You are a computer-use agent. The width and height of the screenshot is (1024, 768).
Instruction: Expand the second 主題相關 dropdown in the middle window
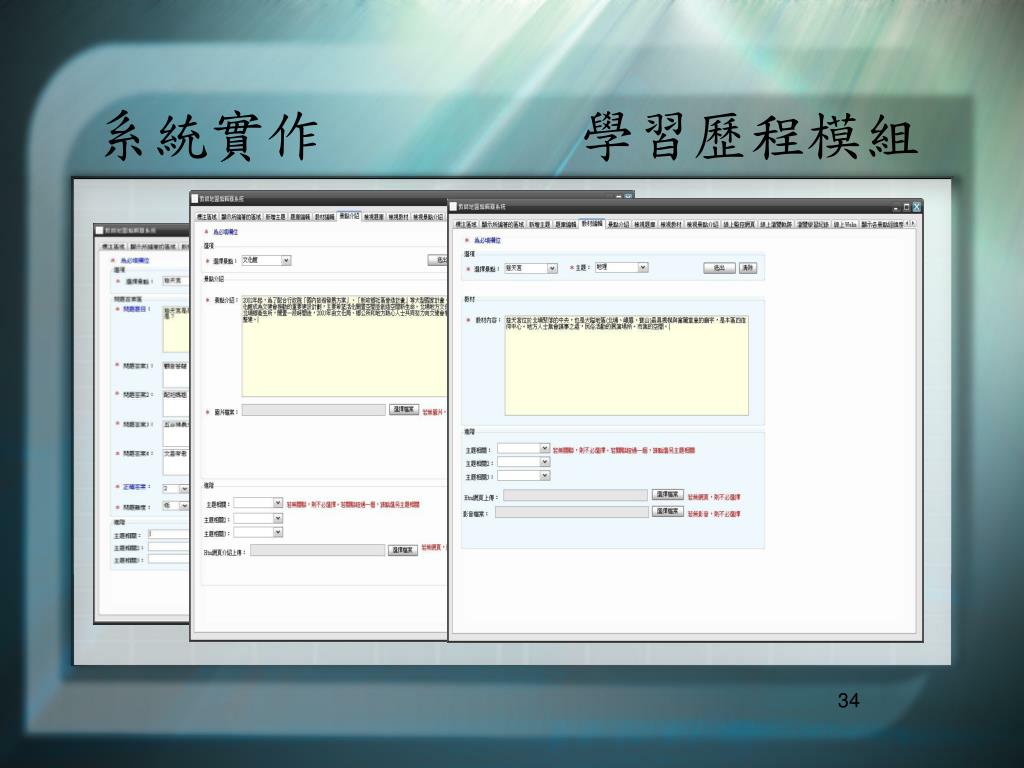pyautogui.click(x=278, y=519)
